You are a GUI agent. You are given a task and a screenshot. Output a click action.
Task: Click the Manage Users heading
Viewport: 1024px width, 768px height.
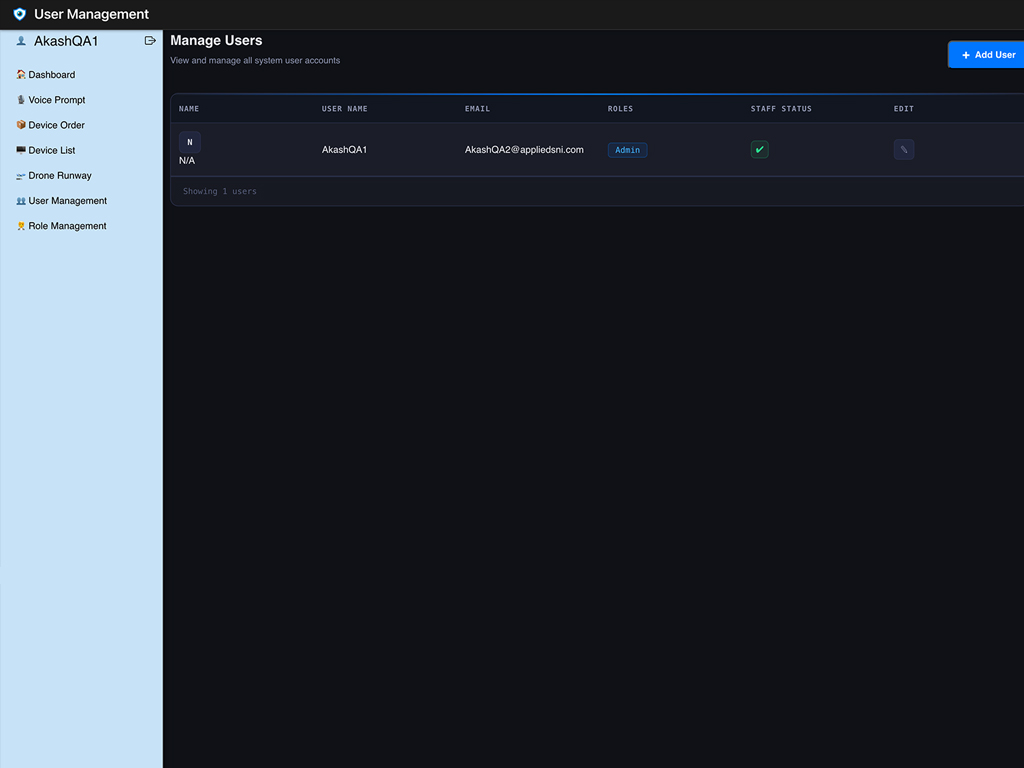pyautogui.click(x=216, y=40)
